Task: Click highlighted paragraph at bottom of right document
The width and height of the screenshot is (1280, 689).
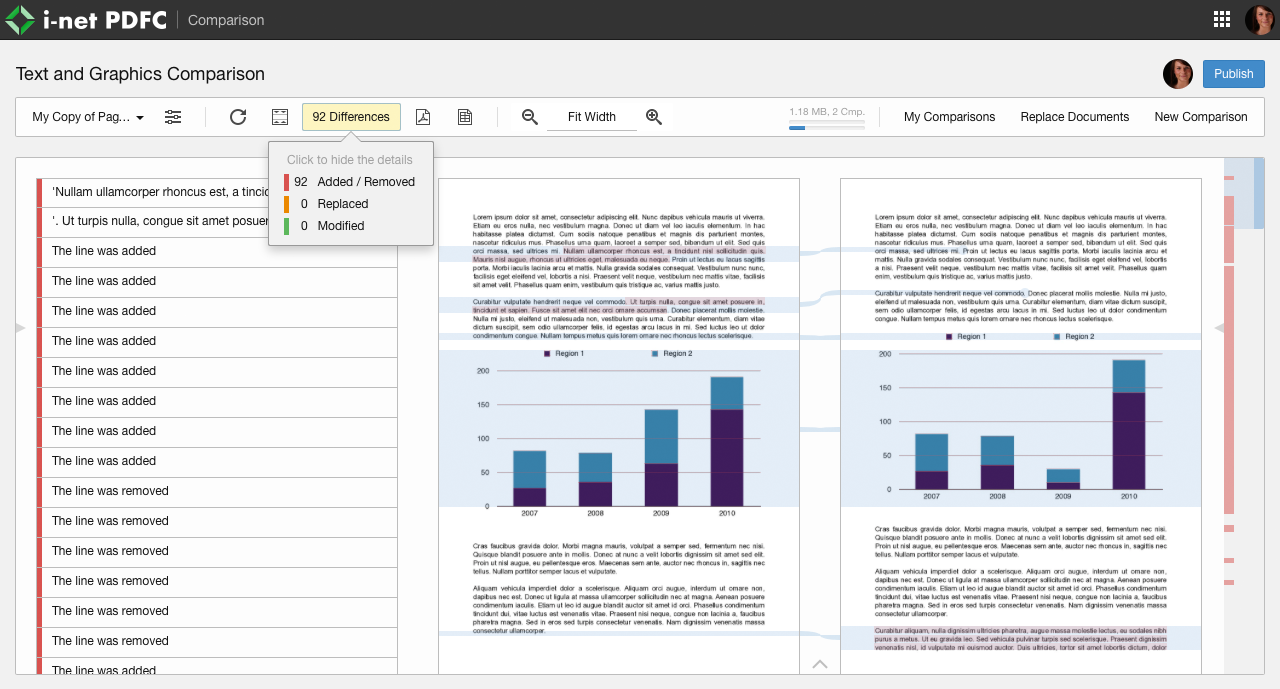Action: 1020,639
